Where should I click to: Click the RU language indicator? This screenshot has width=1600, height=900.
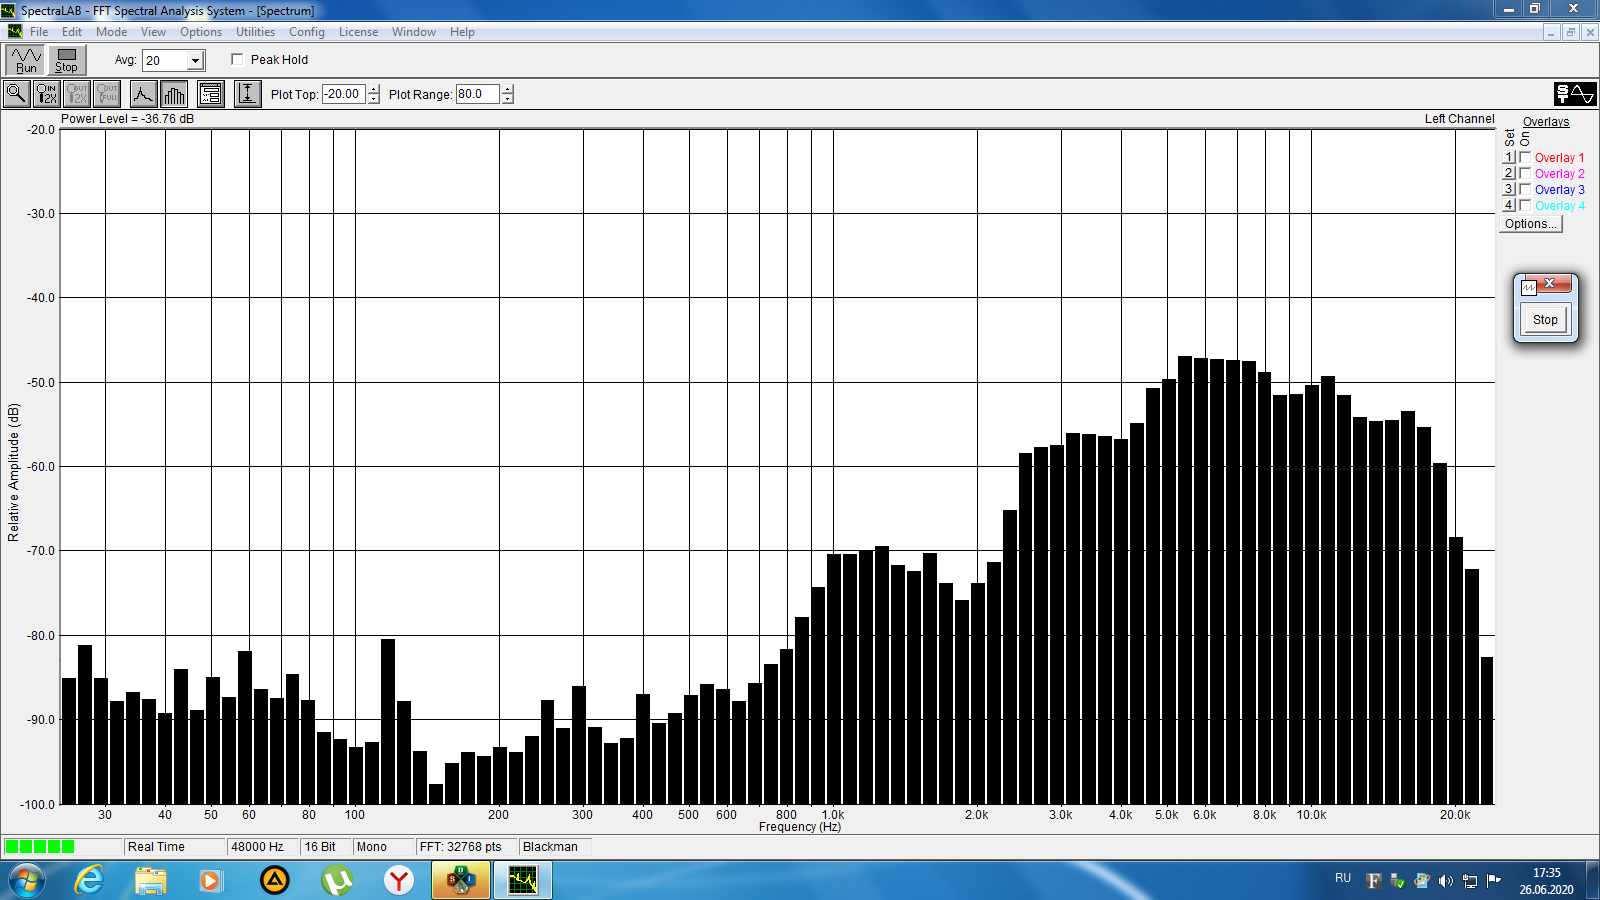(1343, 878)
